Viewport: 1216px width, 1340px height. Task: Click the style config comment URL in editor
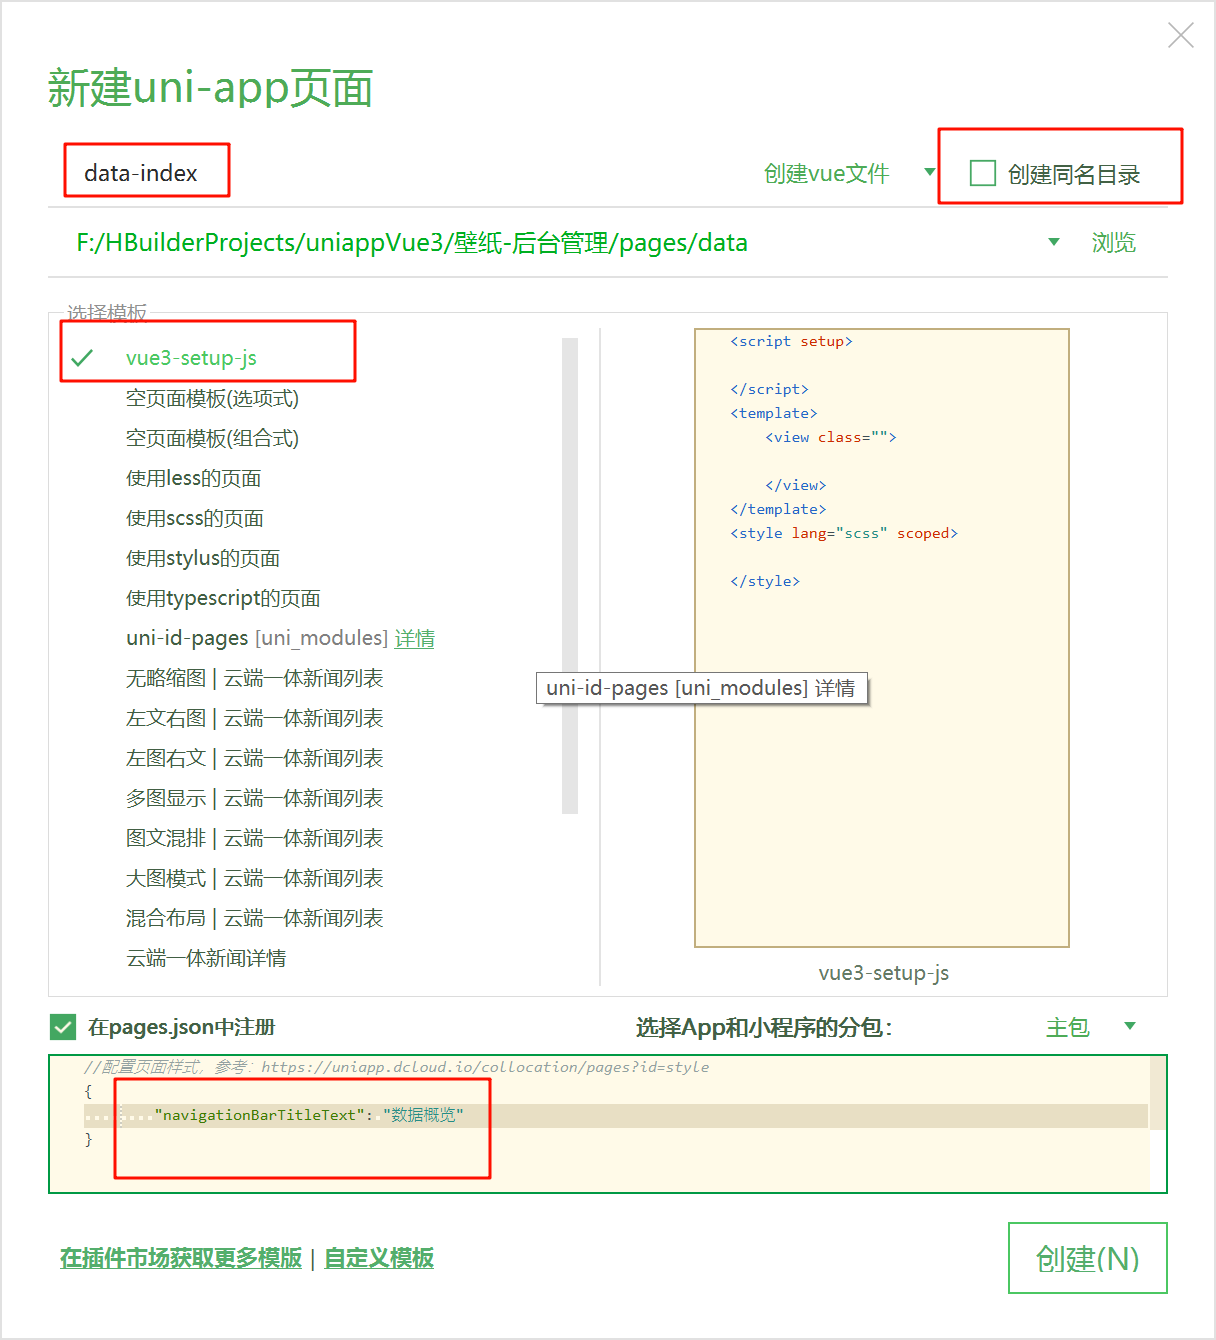click(485, 1067)
